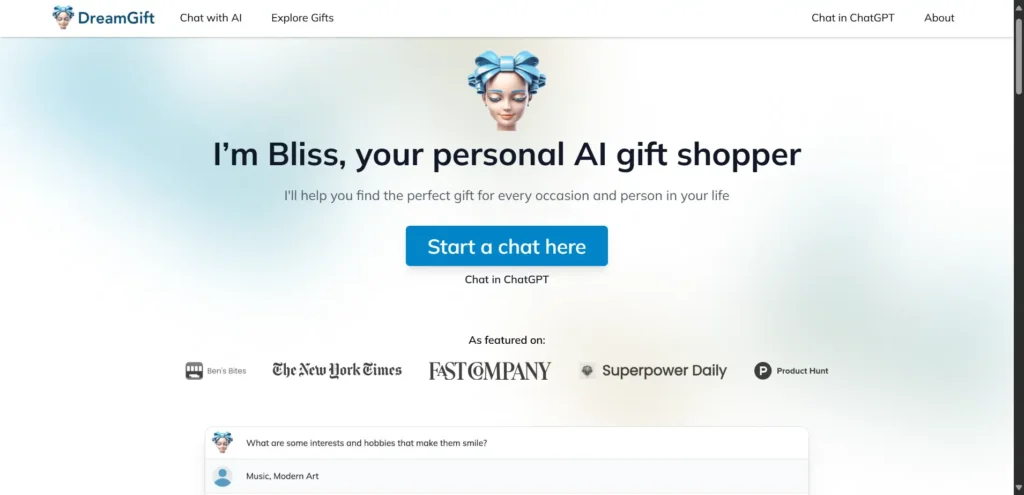Select Chat in ChatGPT in top navigation
The image size is (1024, 495).
[853, 18]
